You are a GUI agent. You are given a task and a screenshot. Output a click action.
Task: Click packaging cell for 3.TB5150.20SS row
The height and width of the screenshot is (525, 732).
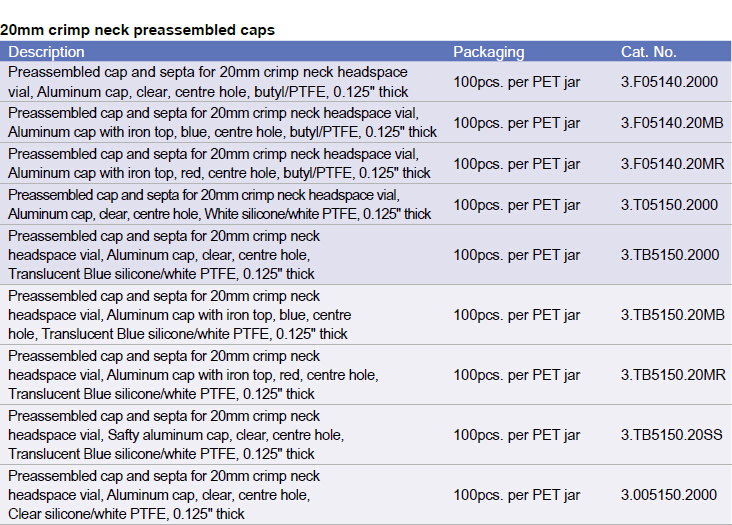coord(516,435)
